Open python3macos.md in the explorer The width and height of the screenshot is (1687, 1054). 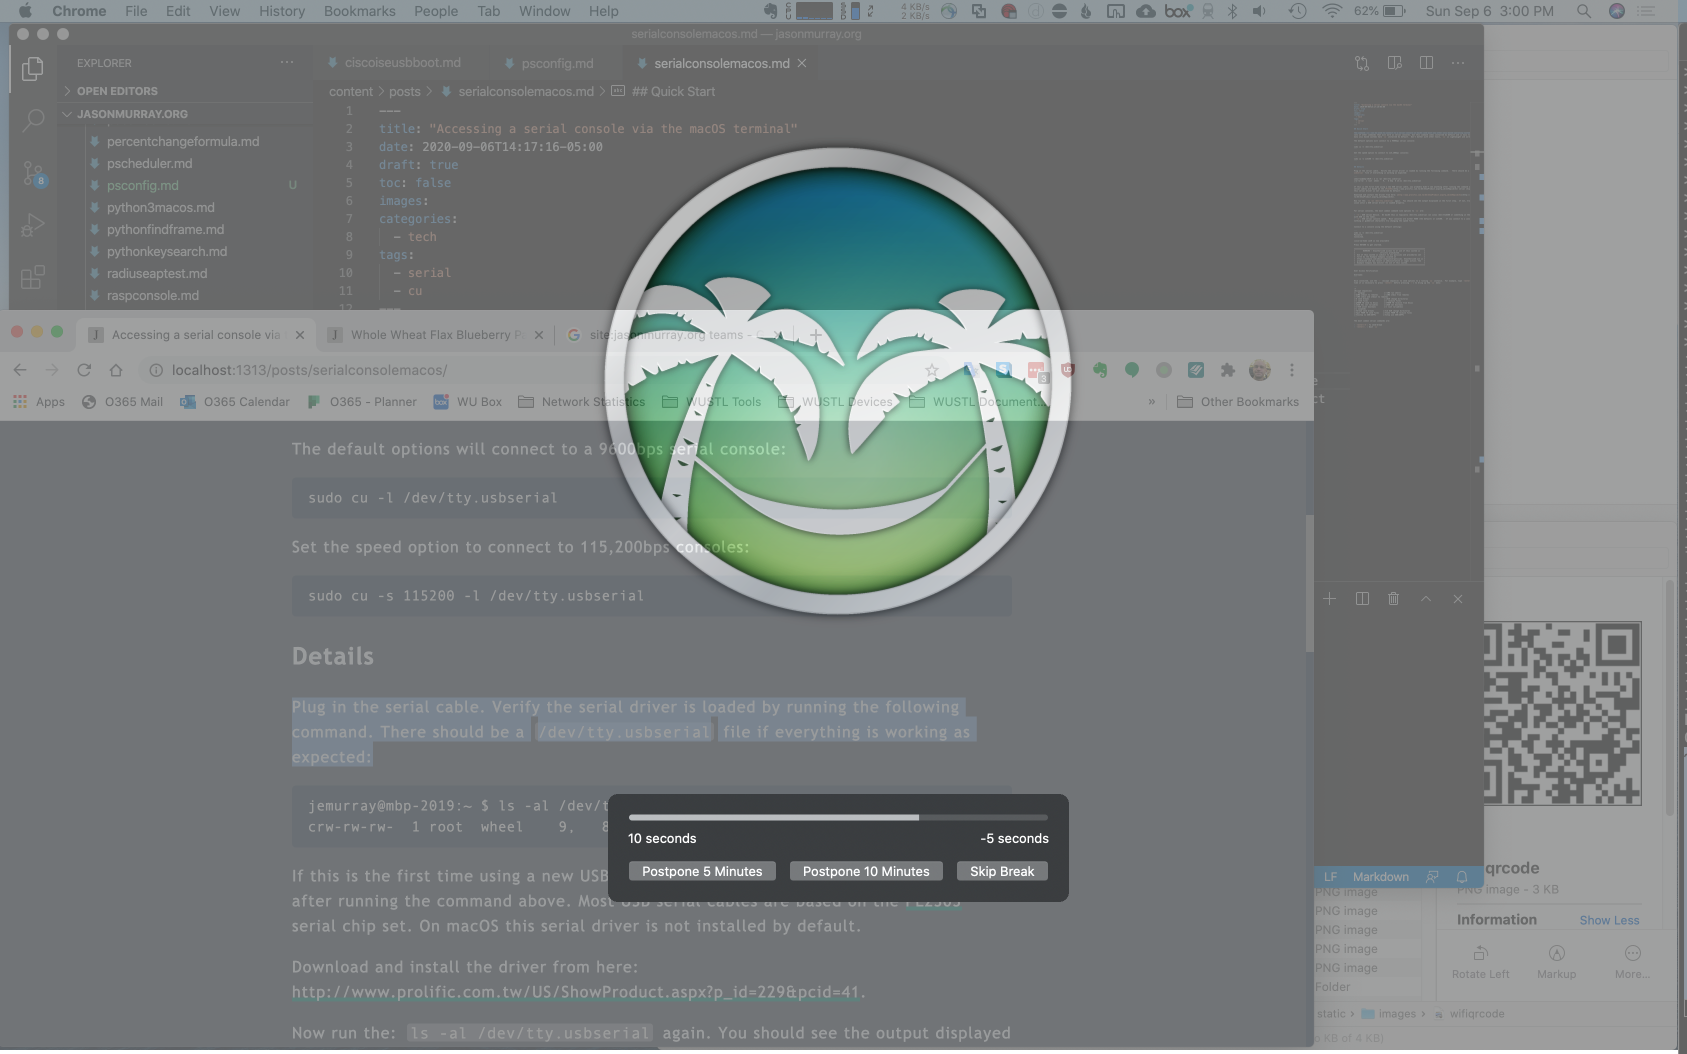click(x=160, y=207)
